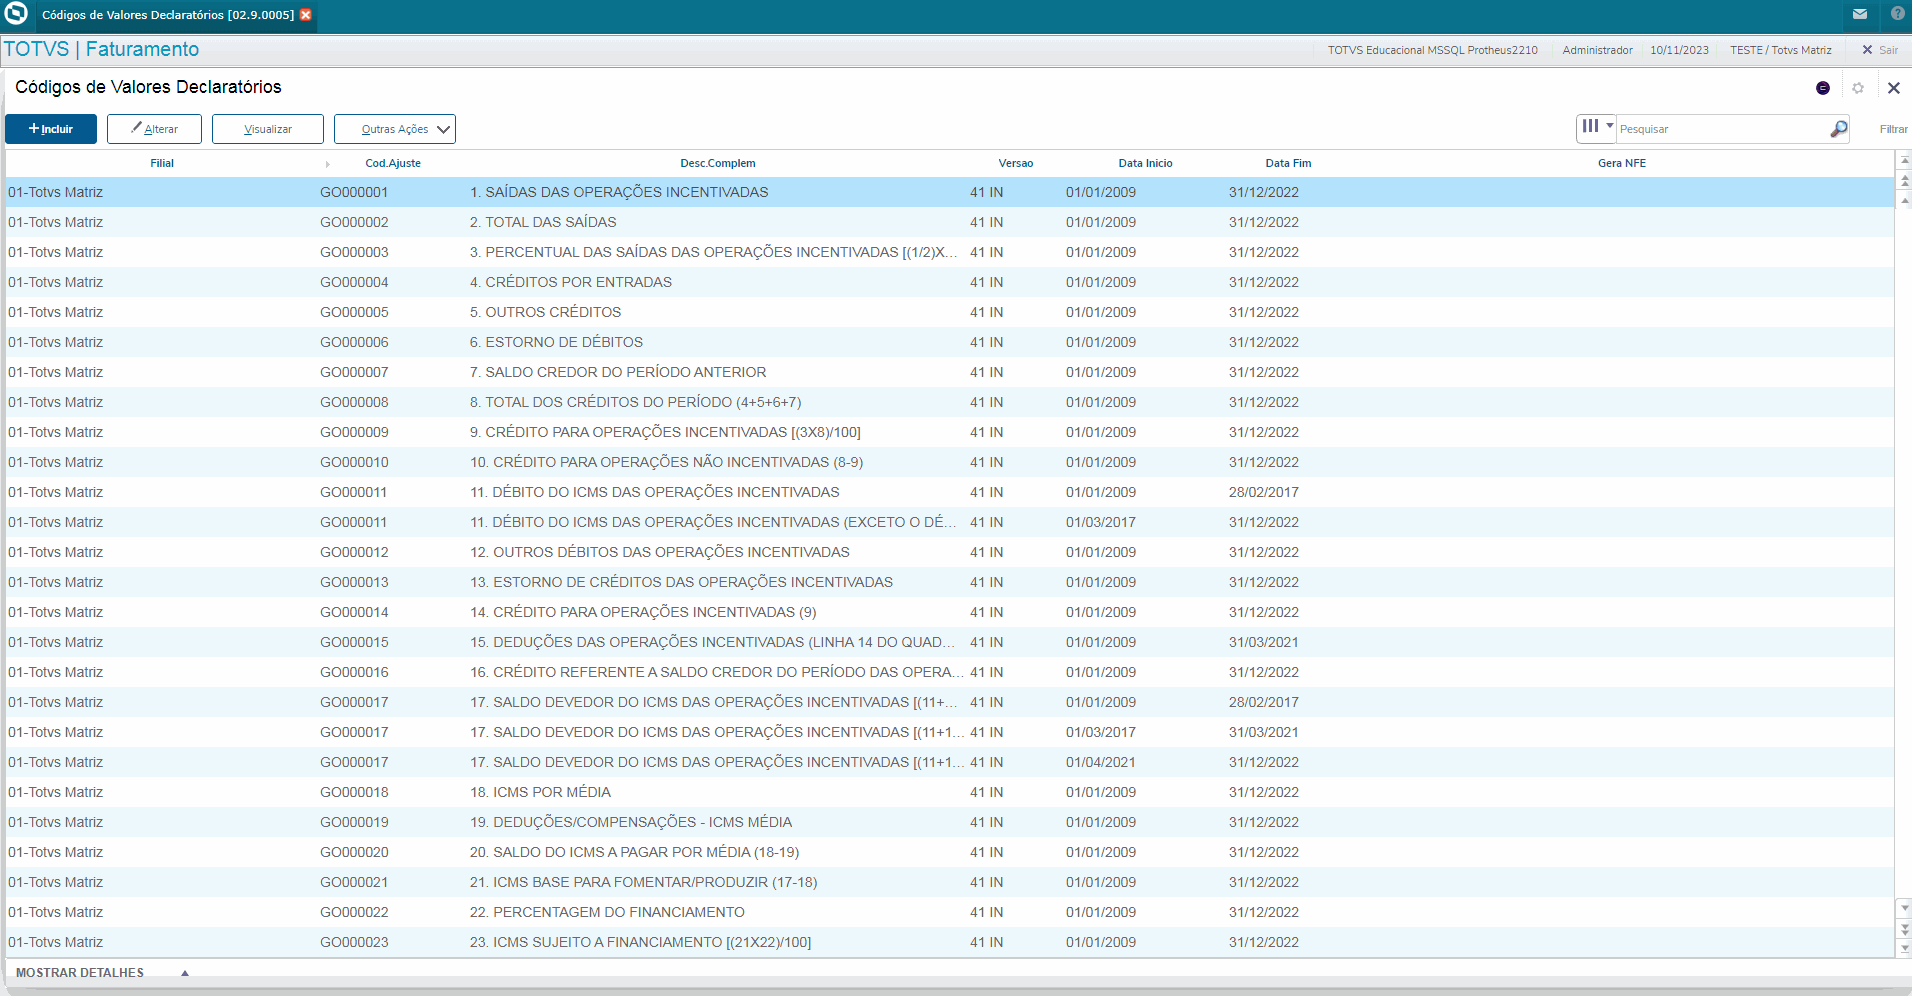The image size is (1912, 996).
Task: Select code GO000023
Action: pyautogui.click(x=354, y=942)
